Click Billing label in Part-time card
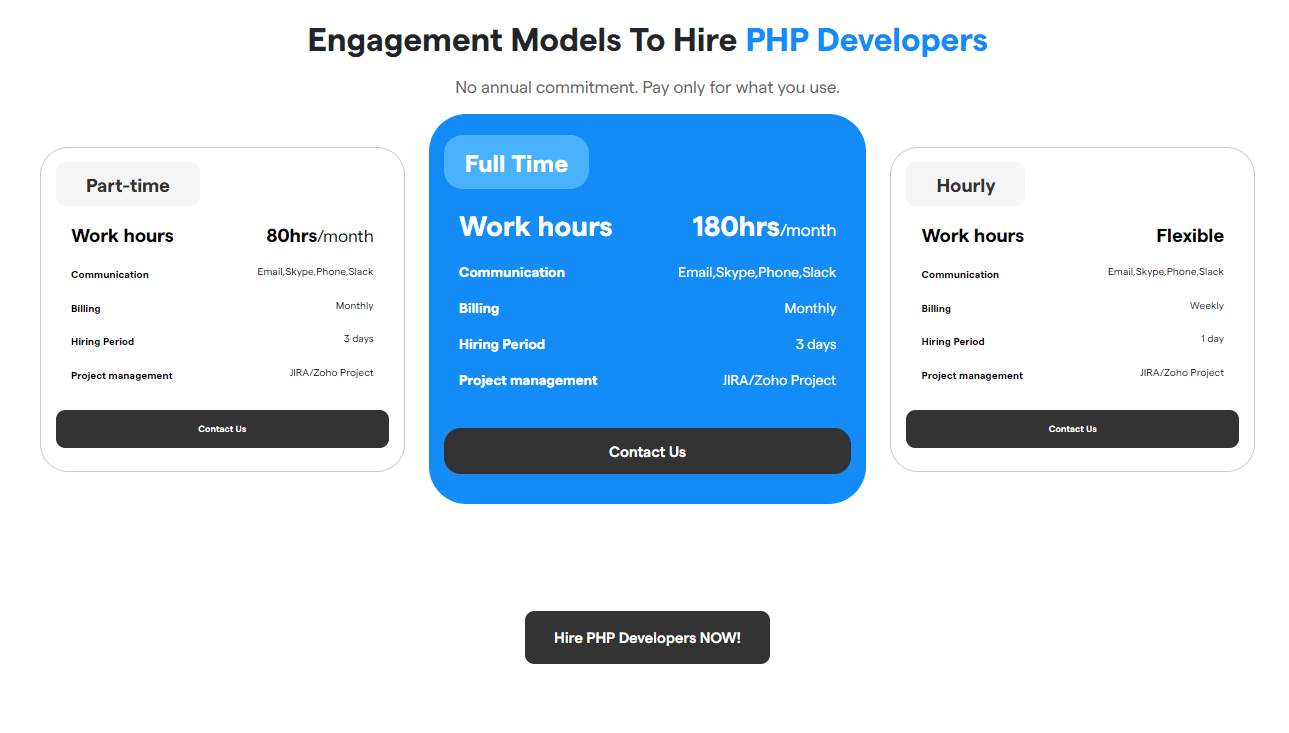The height and width of the screenshot is (733, 1289). point(86,308)
